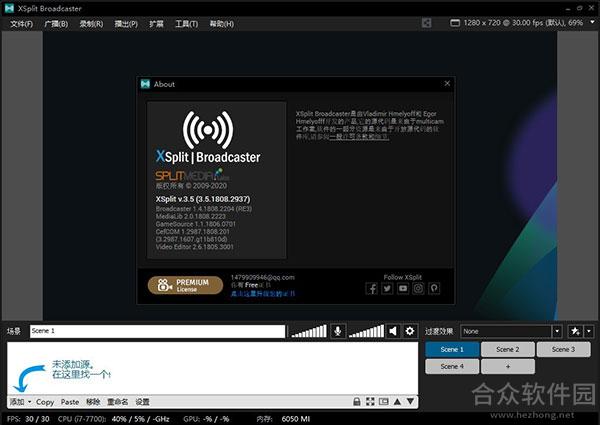Open the 添加 source dropdown
This screenshot has width=600, height=425.
[x=20, y=402]
